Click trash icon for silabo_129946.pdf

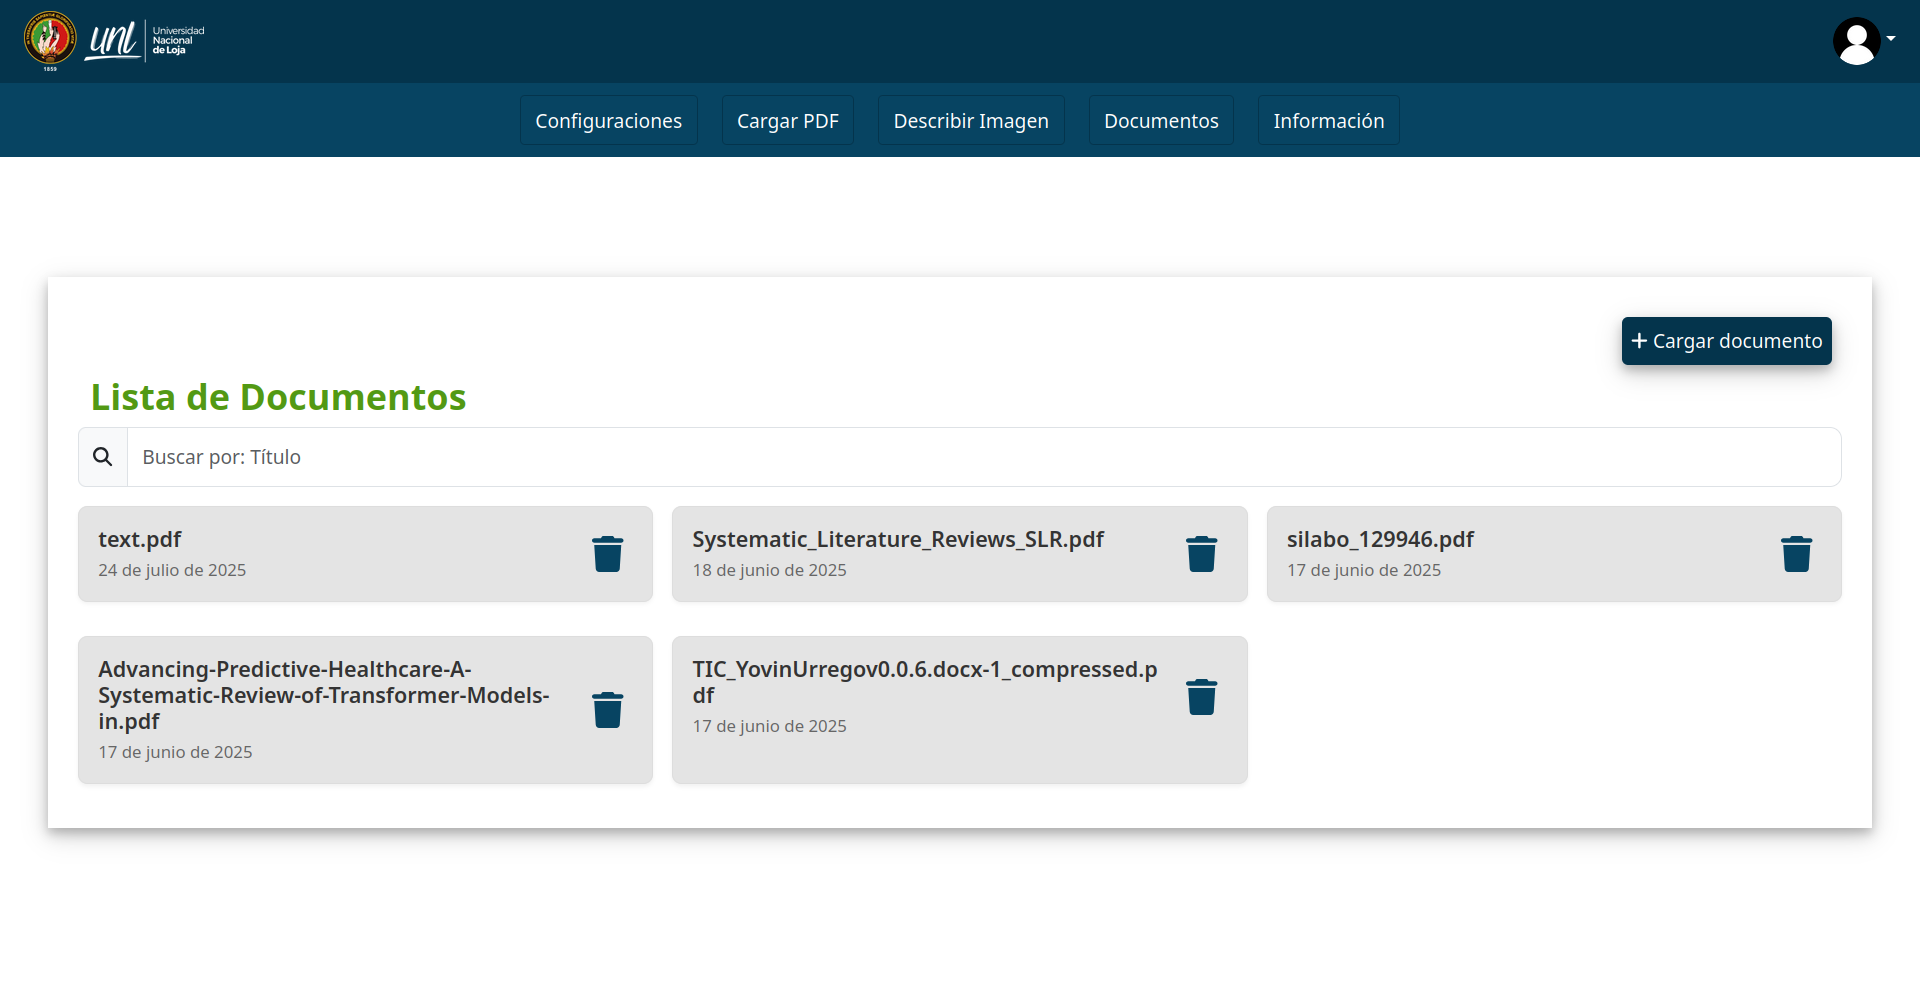coord(1796,554)
